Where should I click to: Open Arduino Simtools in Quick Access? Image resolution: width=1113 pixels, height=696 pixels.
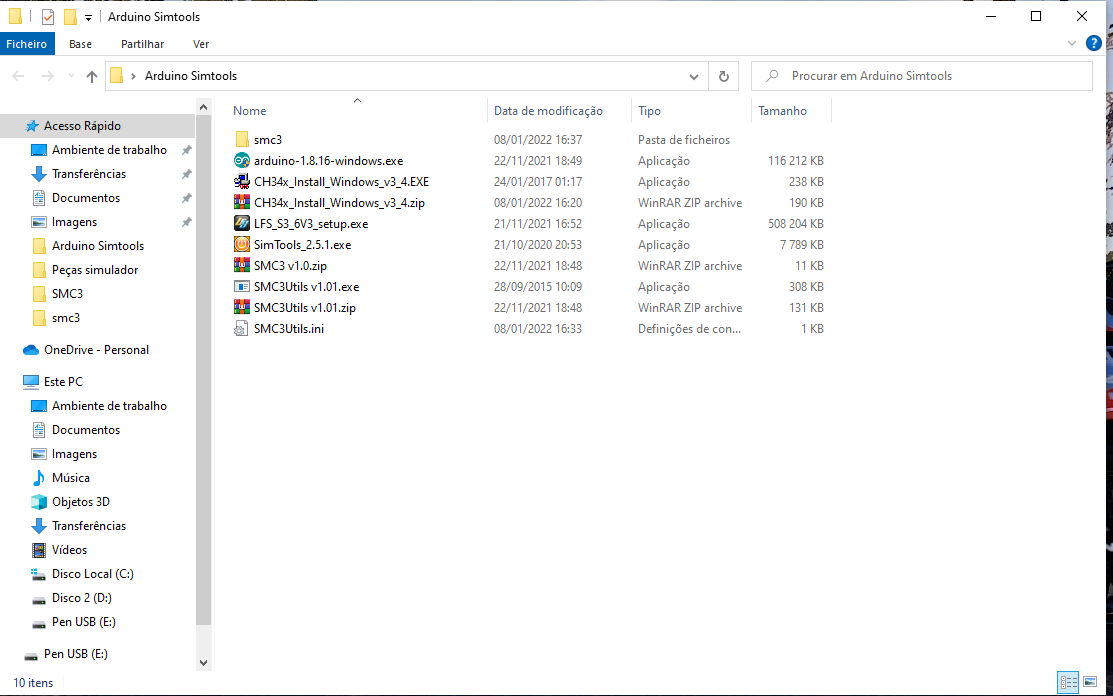97,246
